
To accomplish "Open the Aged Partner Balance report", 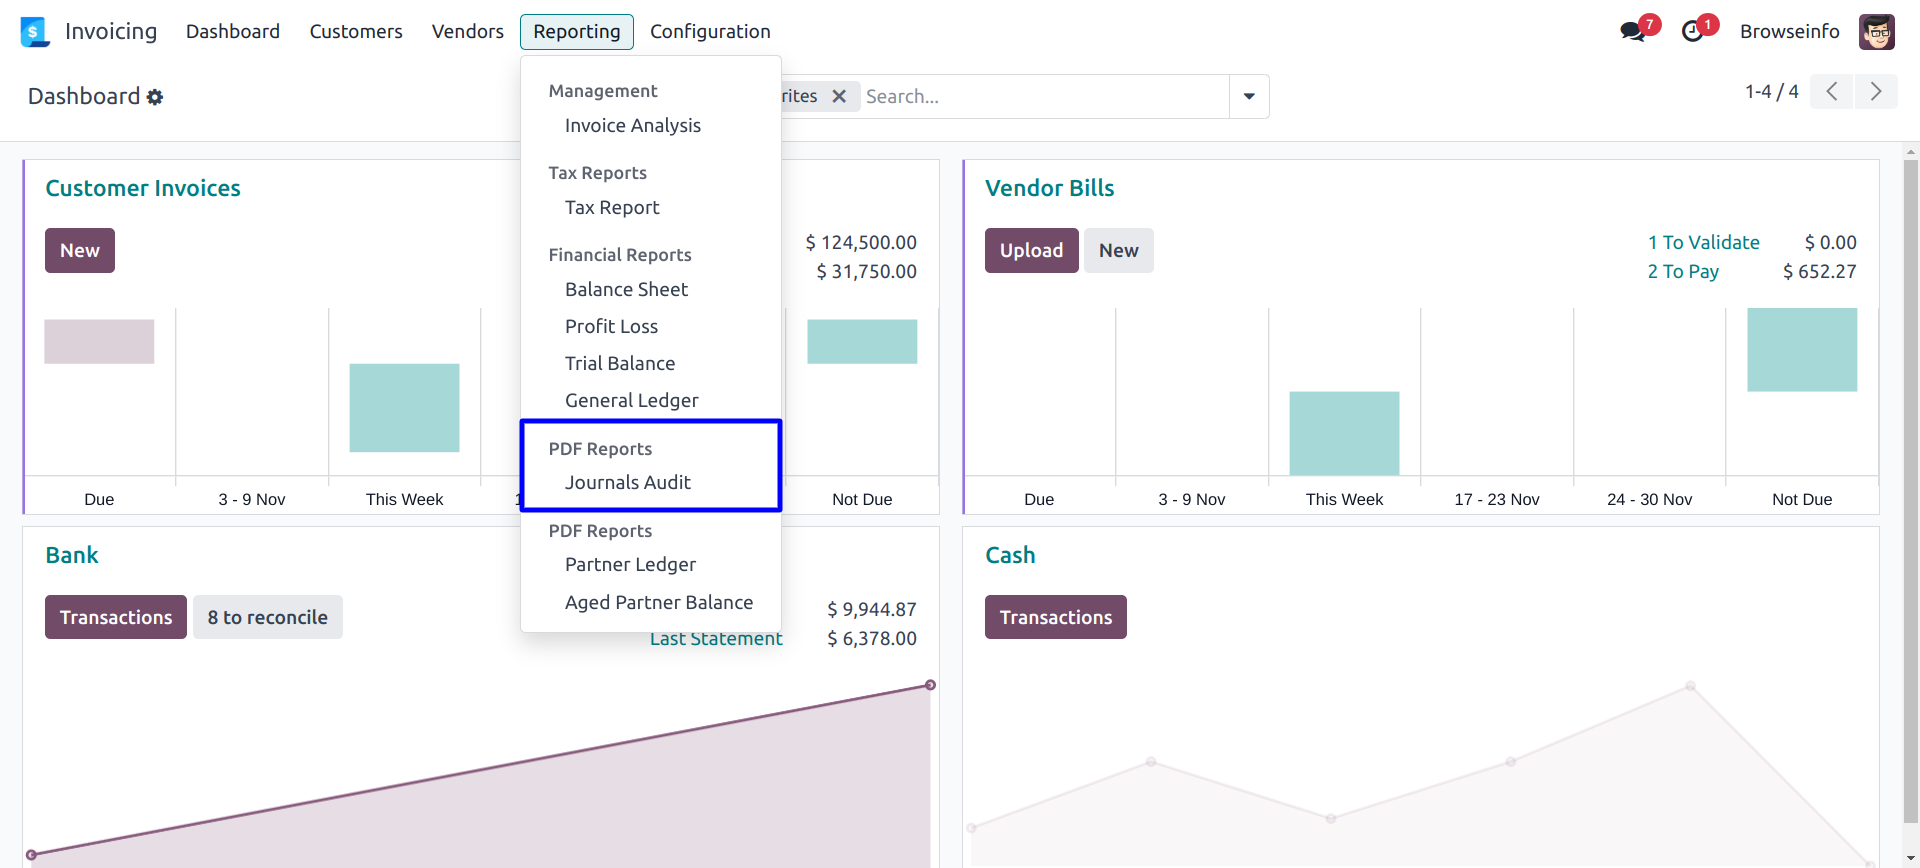I will tap(658, 603).
